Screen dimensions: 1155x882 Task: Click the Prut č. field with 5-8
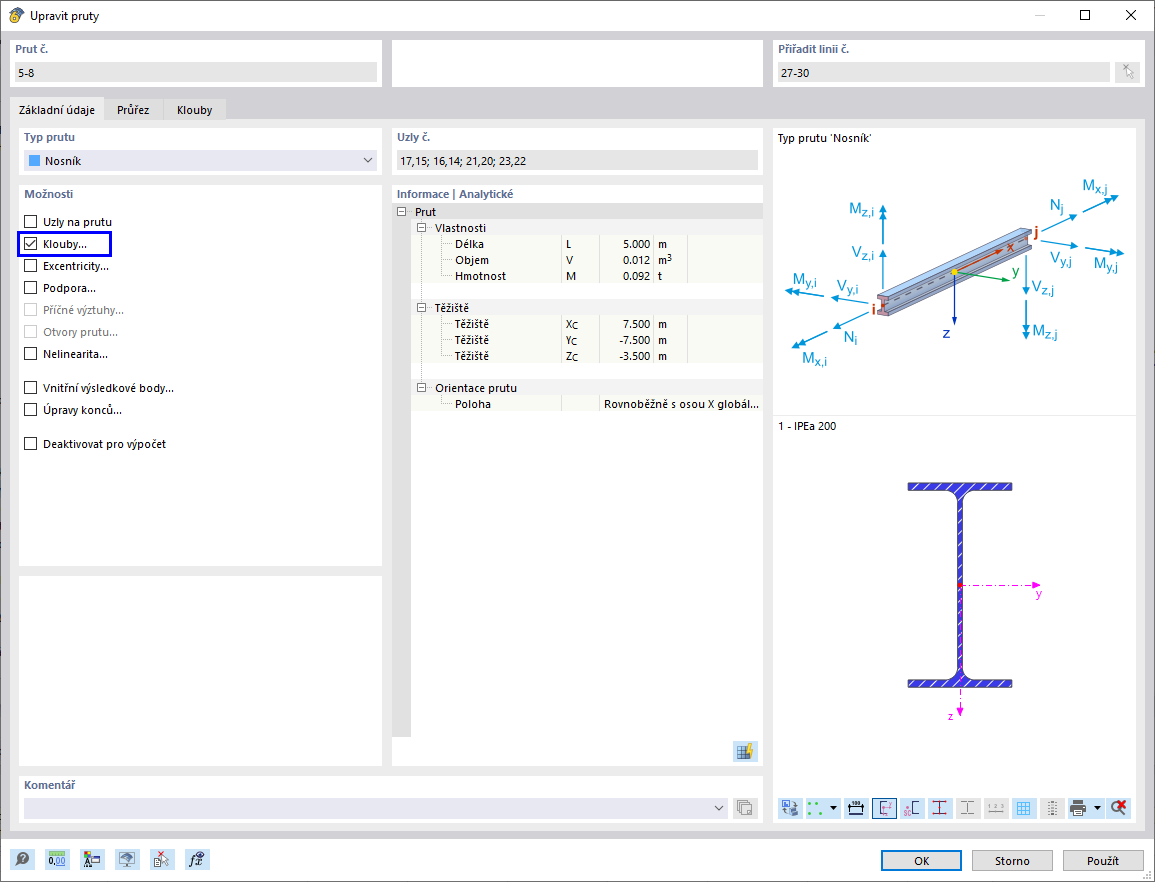195,72
